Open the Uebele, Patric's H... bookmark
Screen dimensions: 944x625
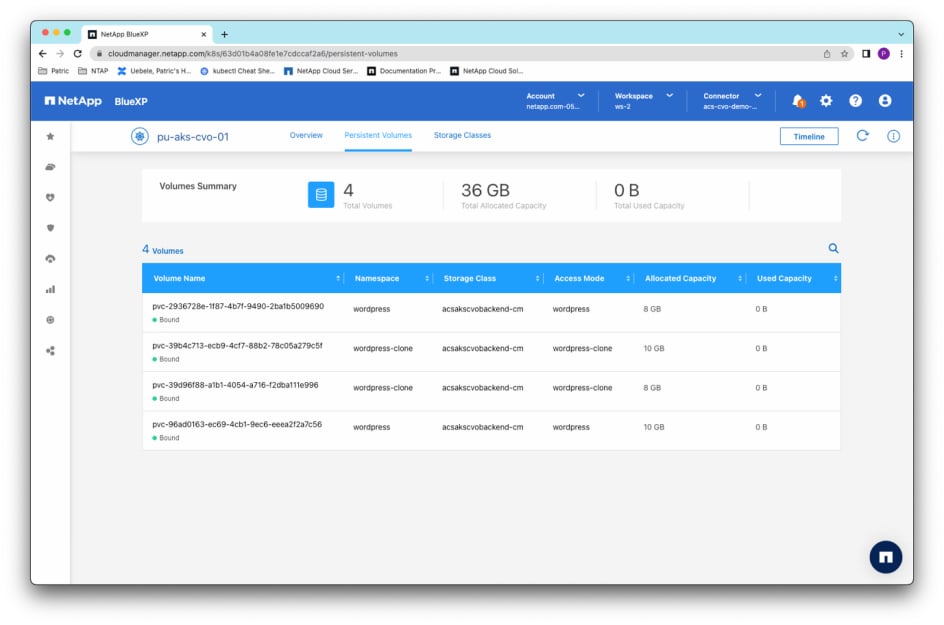pos(154,71)
